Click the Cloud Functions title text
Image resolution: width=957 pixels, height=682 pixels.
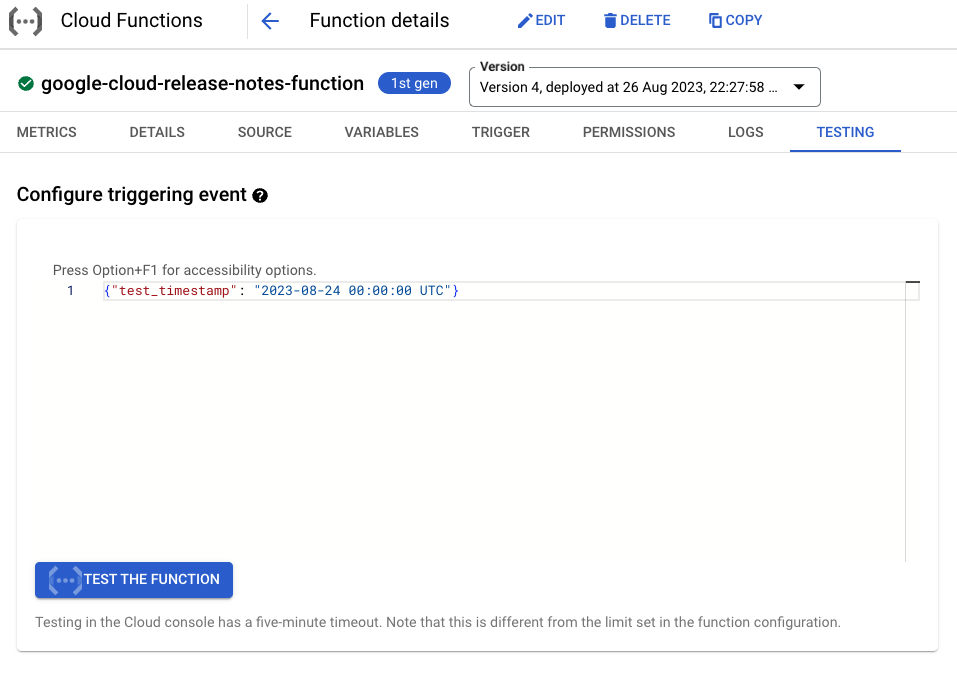(131, 21)
